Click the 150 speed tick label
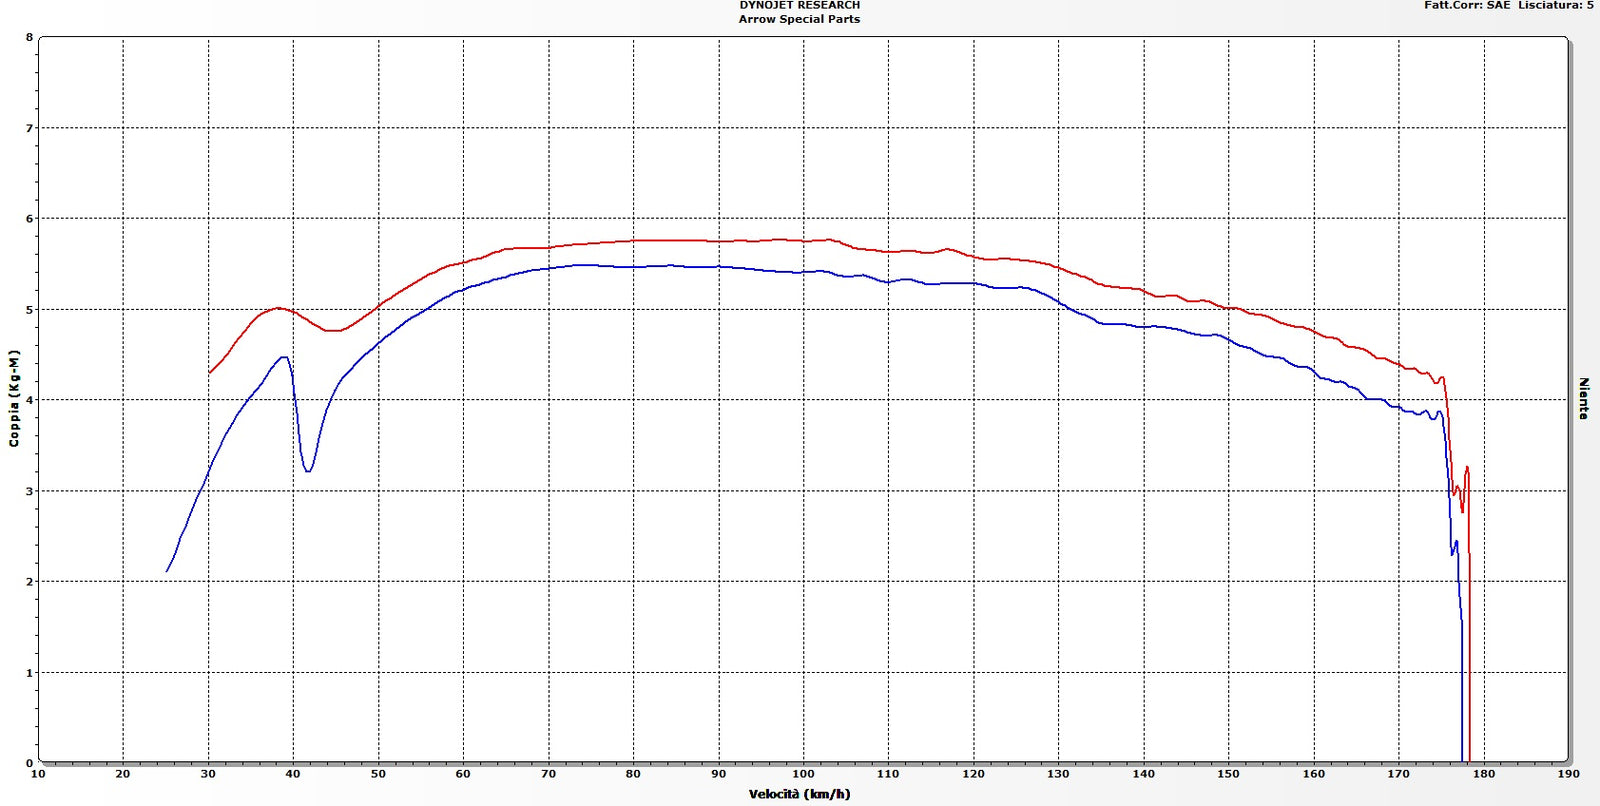The height and width of the screenshot is (806, 1600). point(1228,774)
